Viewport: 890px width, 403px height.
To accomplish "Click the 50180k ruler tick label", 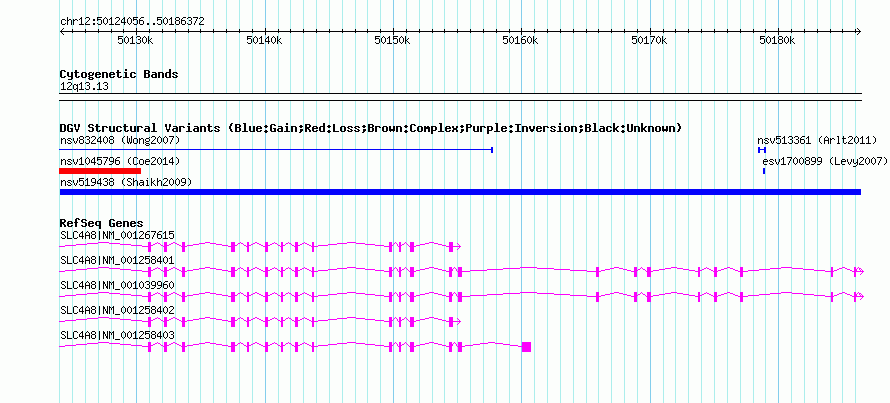I will click(778, 41).
